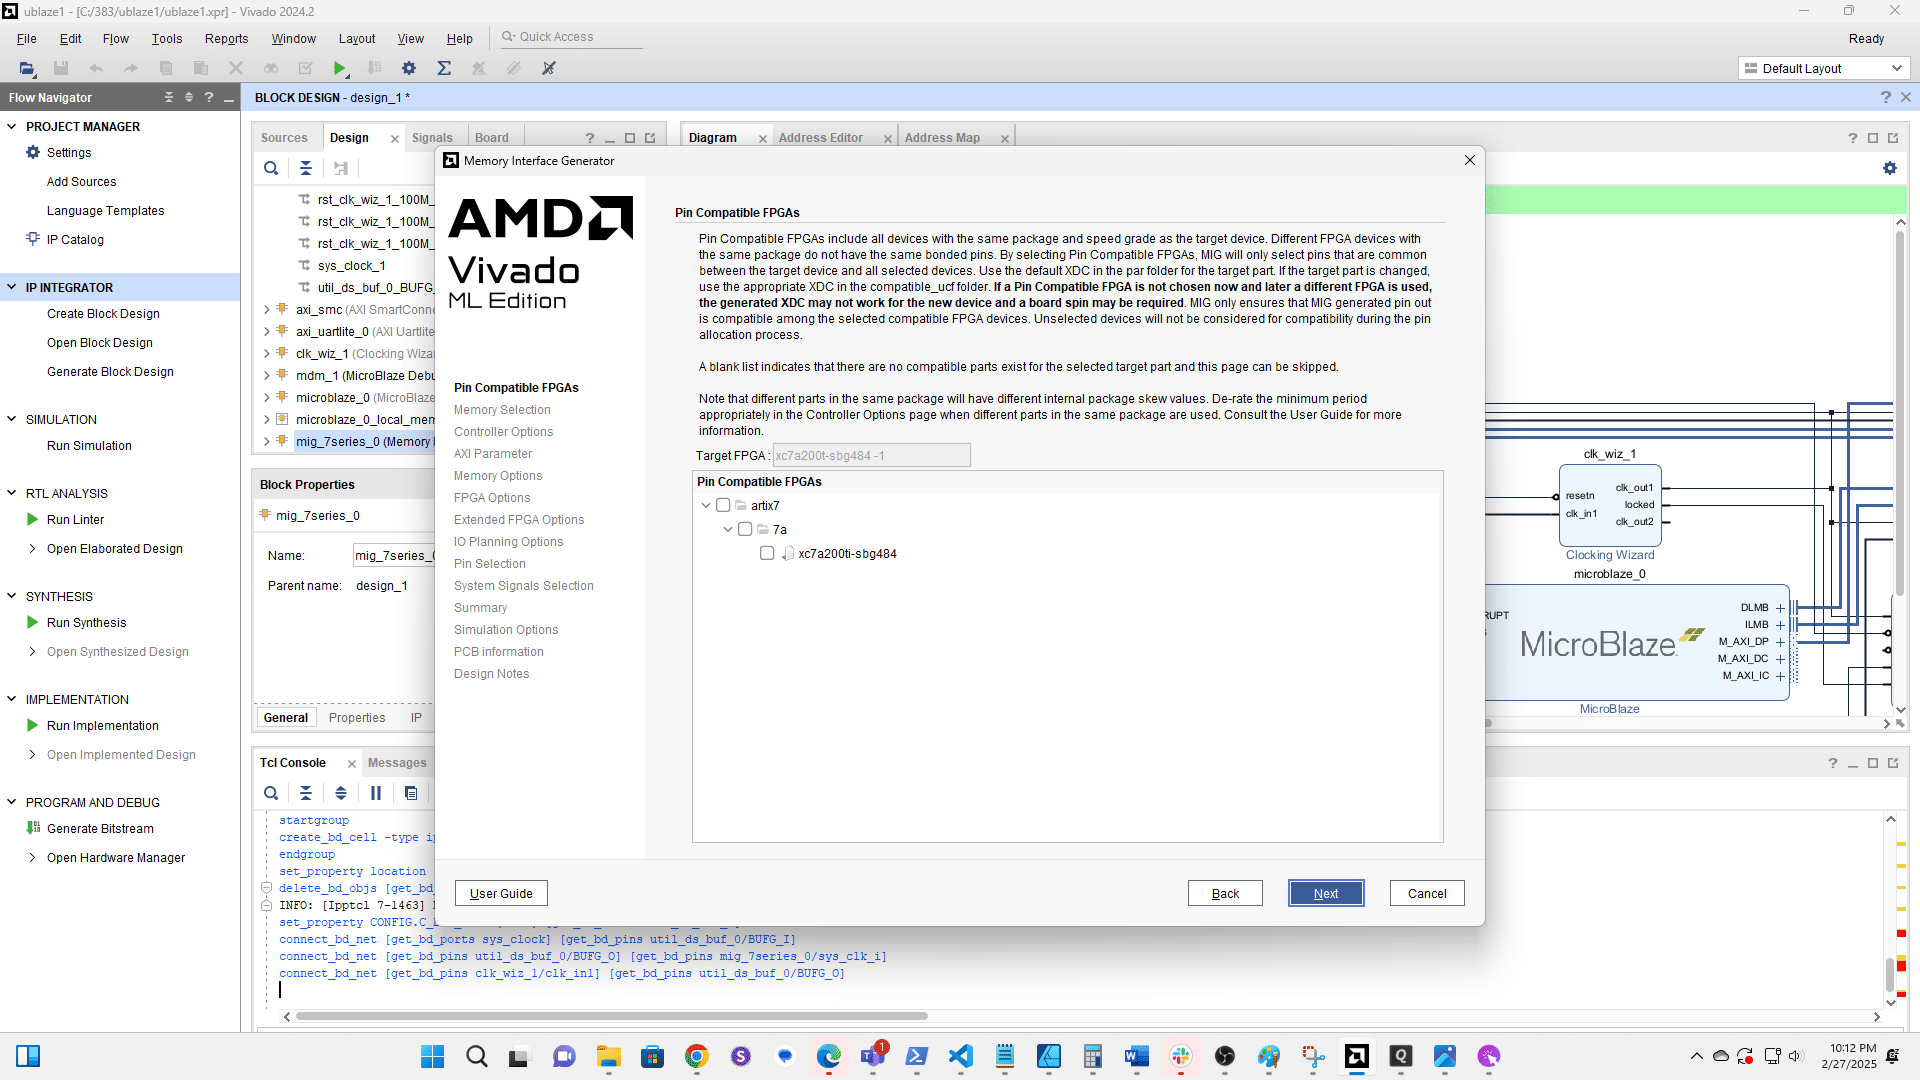Screen dimensions: 1920x1080
Task: Click the Sigma report icon in the toolbar
Action: pyautogui.click(x=444, y=68)
